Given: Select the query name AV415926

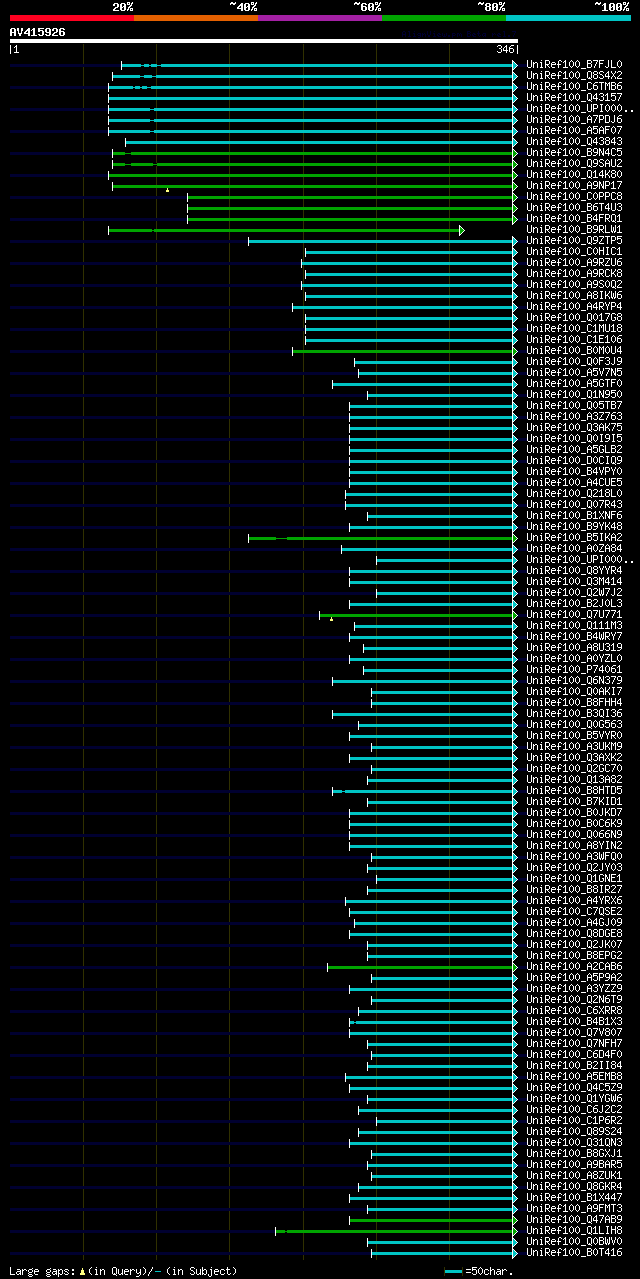Looking at the screenshot, I should [x=37, y=32].
